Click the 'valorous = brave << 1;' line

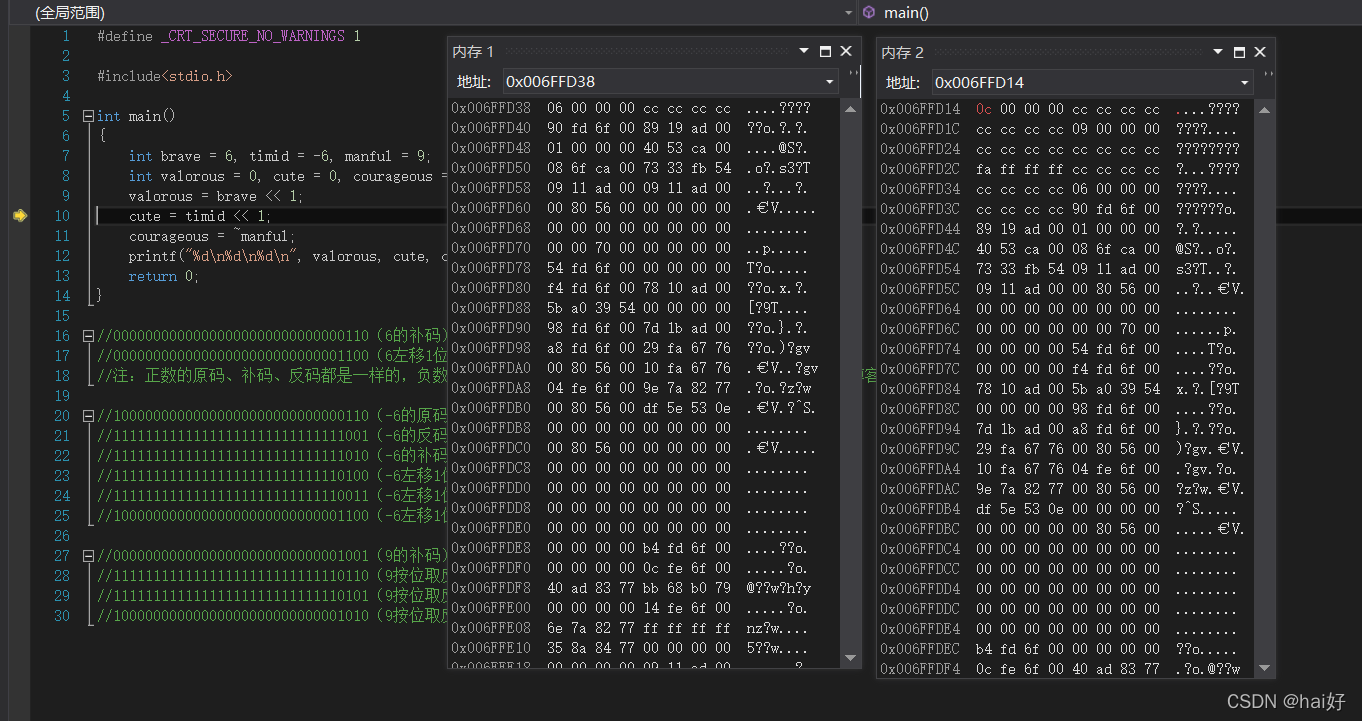[215, 196]
